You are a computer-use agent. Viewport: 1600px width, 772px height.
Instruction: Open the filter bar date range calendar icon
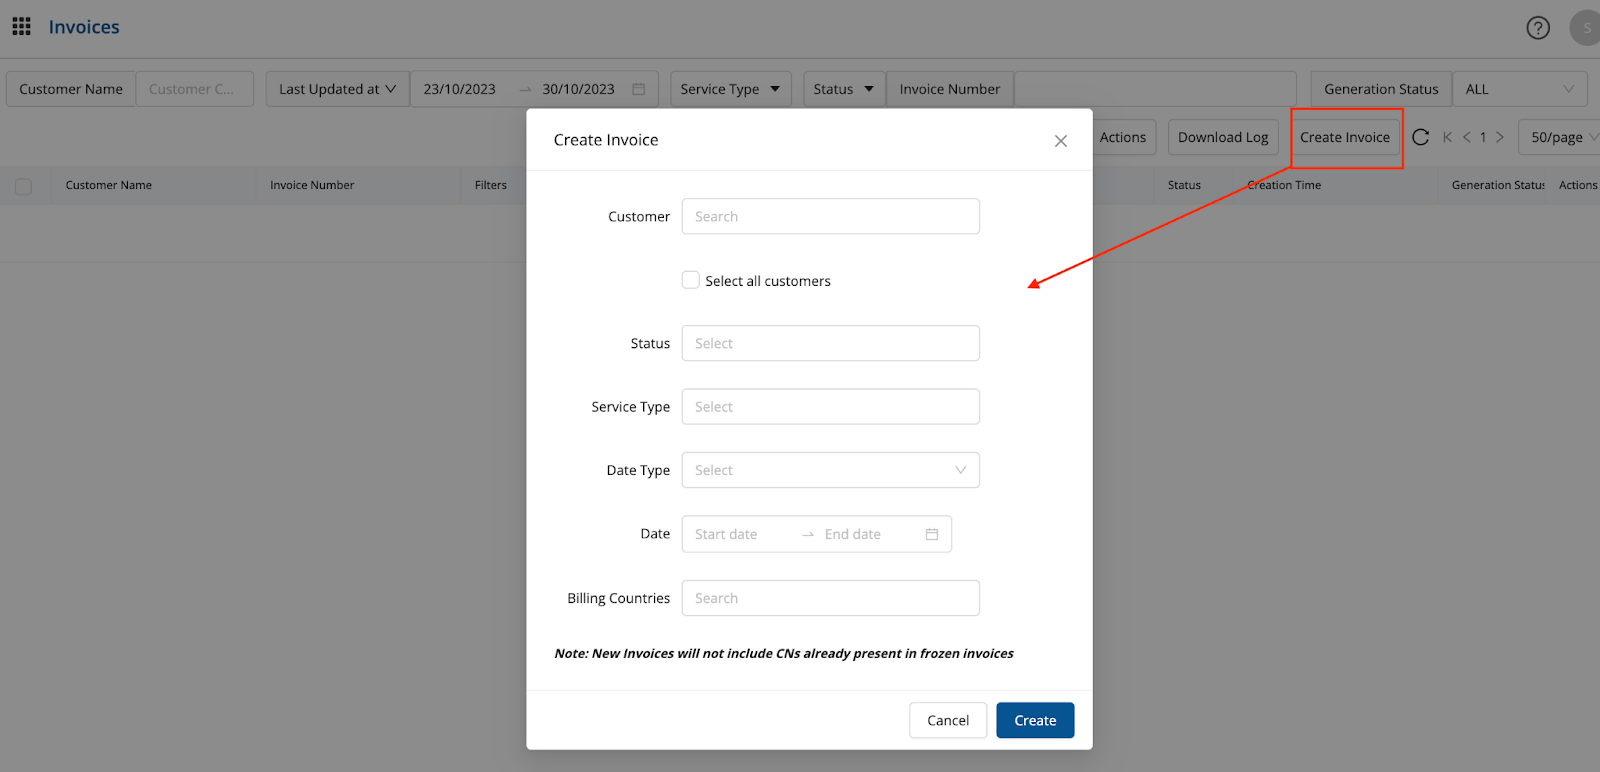click(x=638, y=89)
